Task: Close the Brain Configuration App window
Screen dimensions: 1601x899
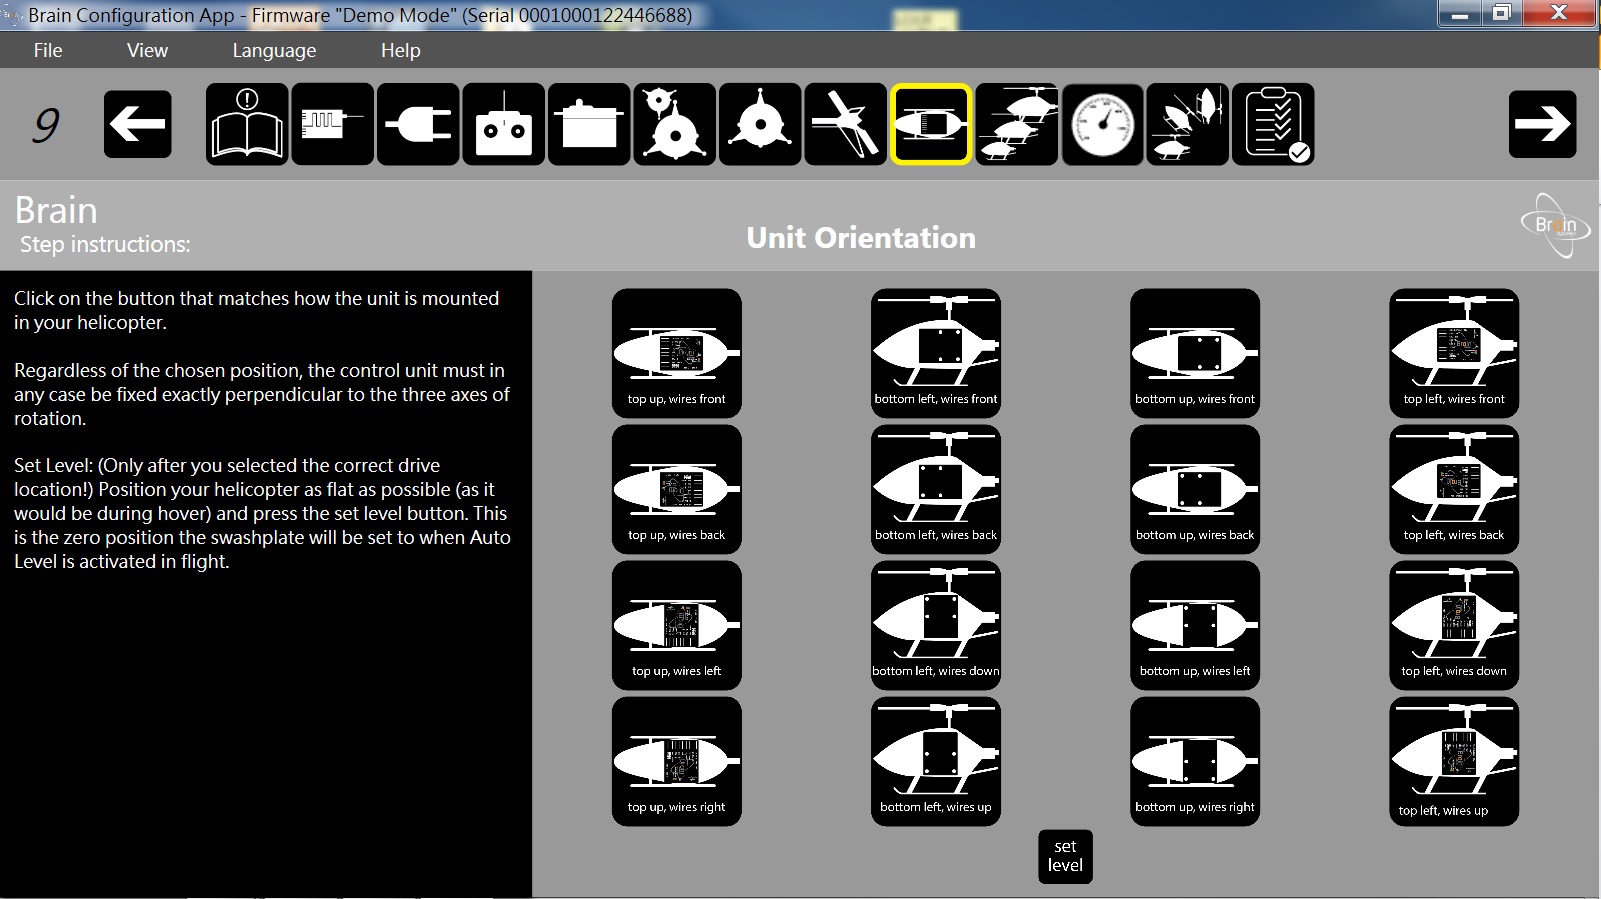Action: 1559,14
